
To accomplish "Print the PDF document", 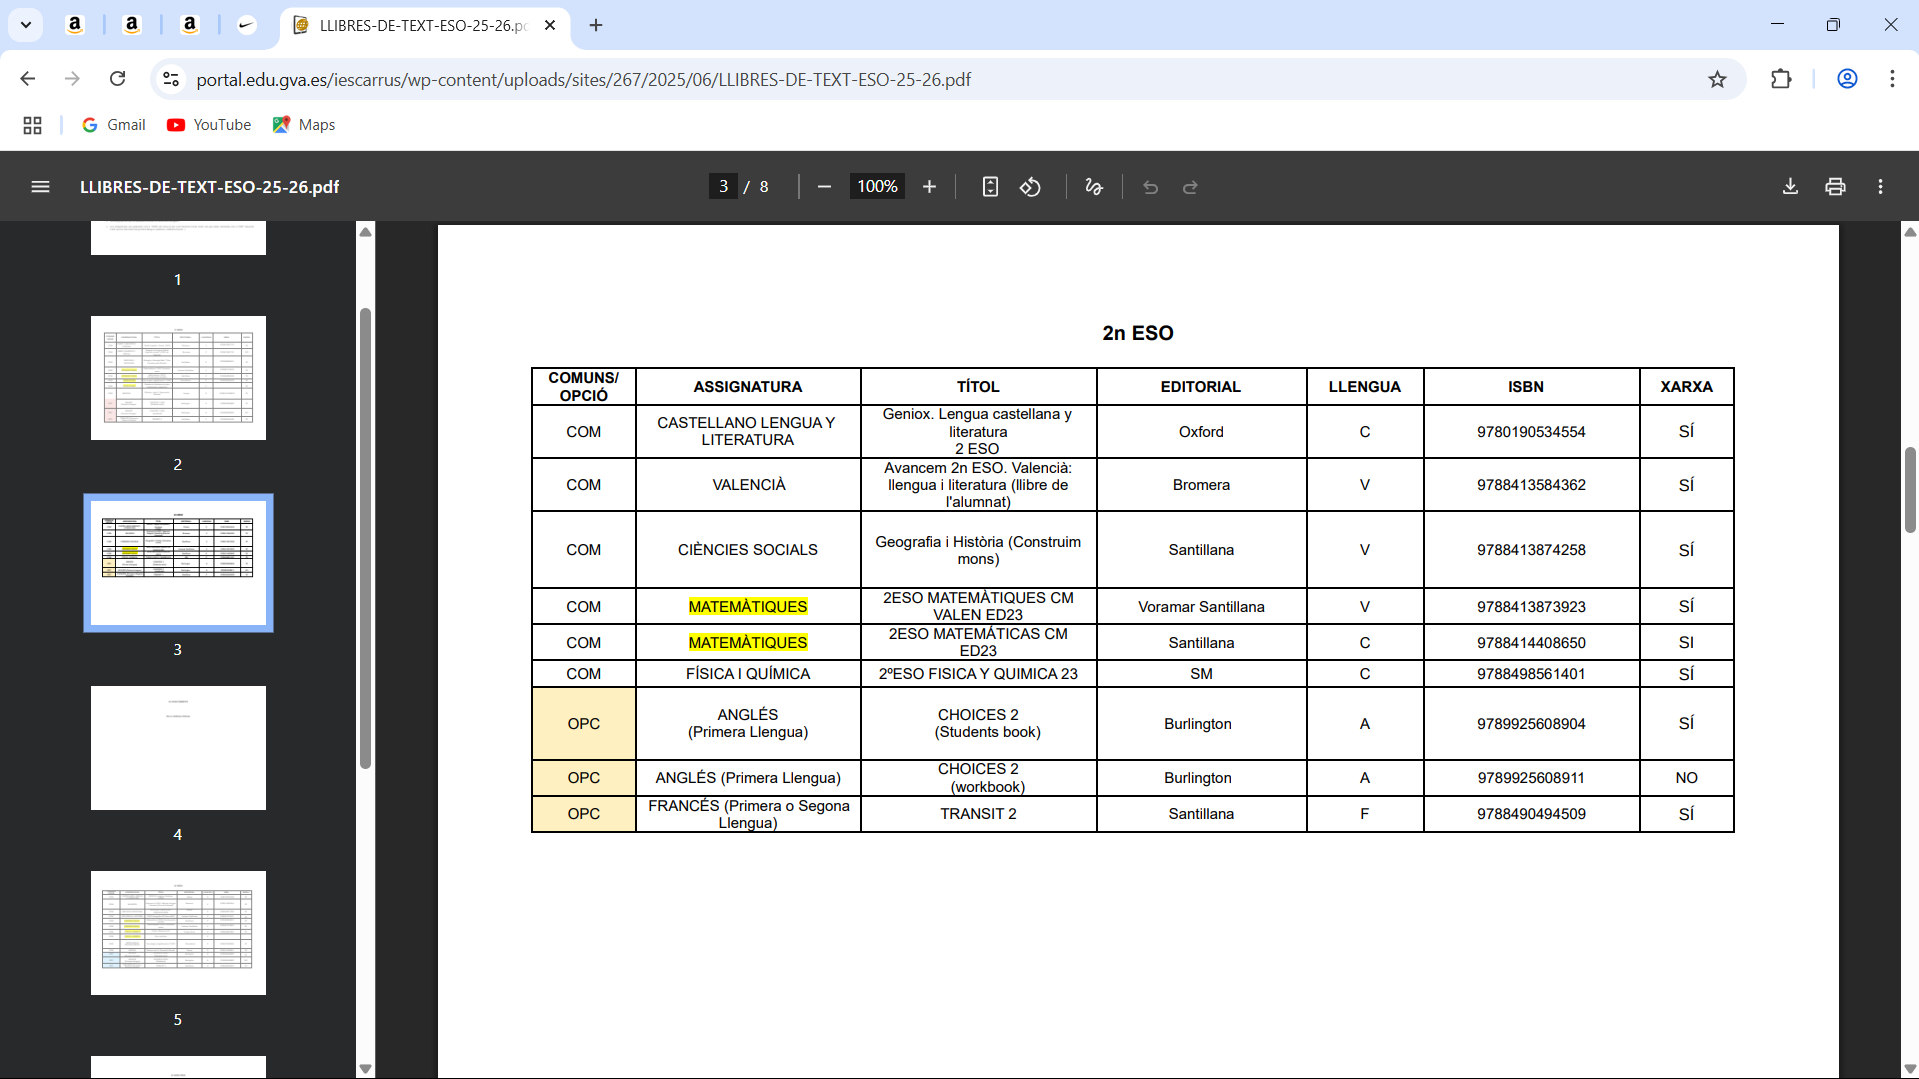I will click(x=1835, y=187).
